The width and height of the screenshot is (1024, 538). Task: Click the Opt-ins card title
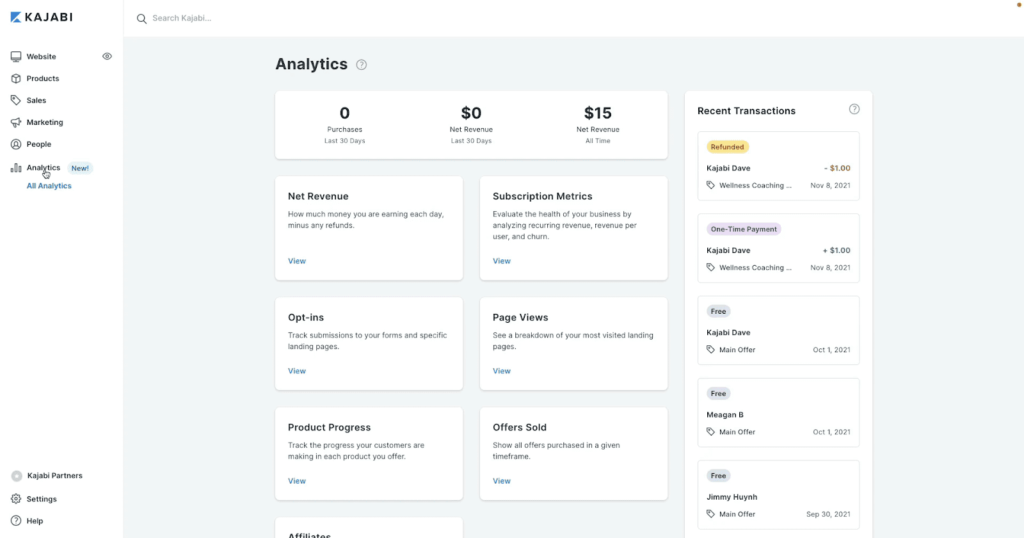pos(306,318)
